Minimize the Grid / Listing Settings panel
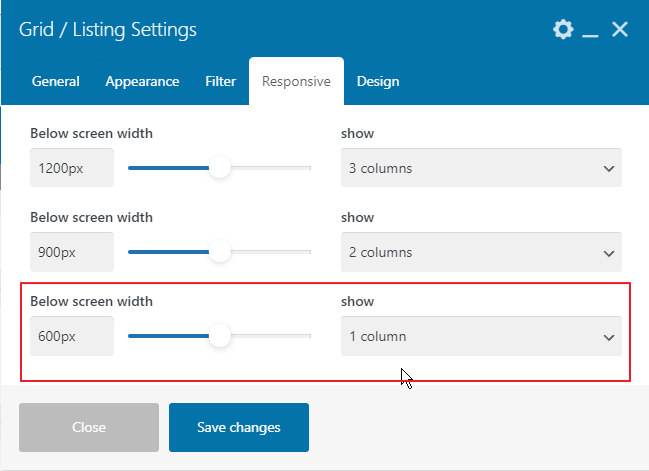This screenshot has width=649, height=471. point(591,32)
